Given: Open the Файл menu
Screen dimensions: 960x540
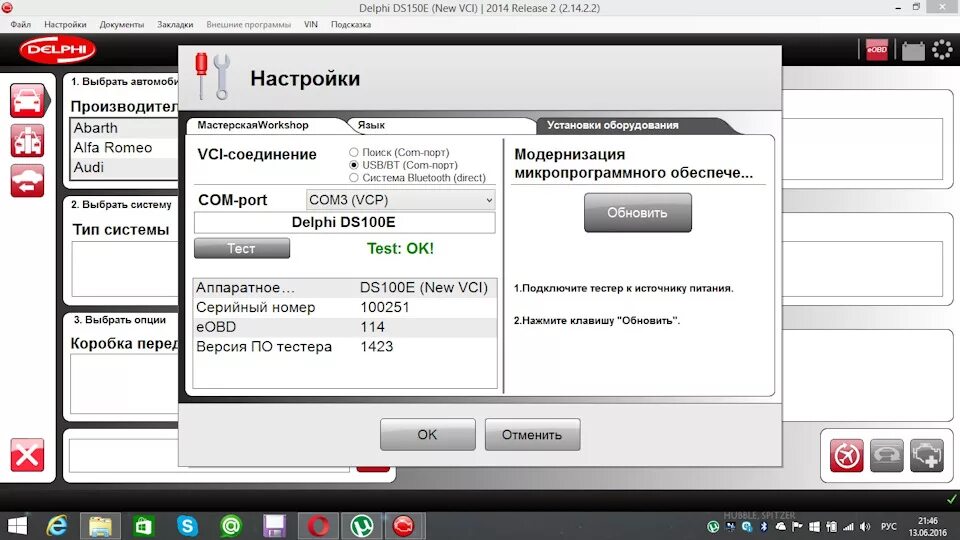Looking at the screenshot, I should coord(20,24).
